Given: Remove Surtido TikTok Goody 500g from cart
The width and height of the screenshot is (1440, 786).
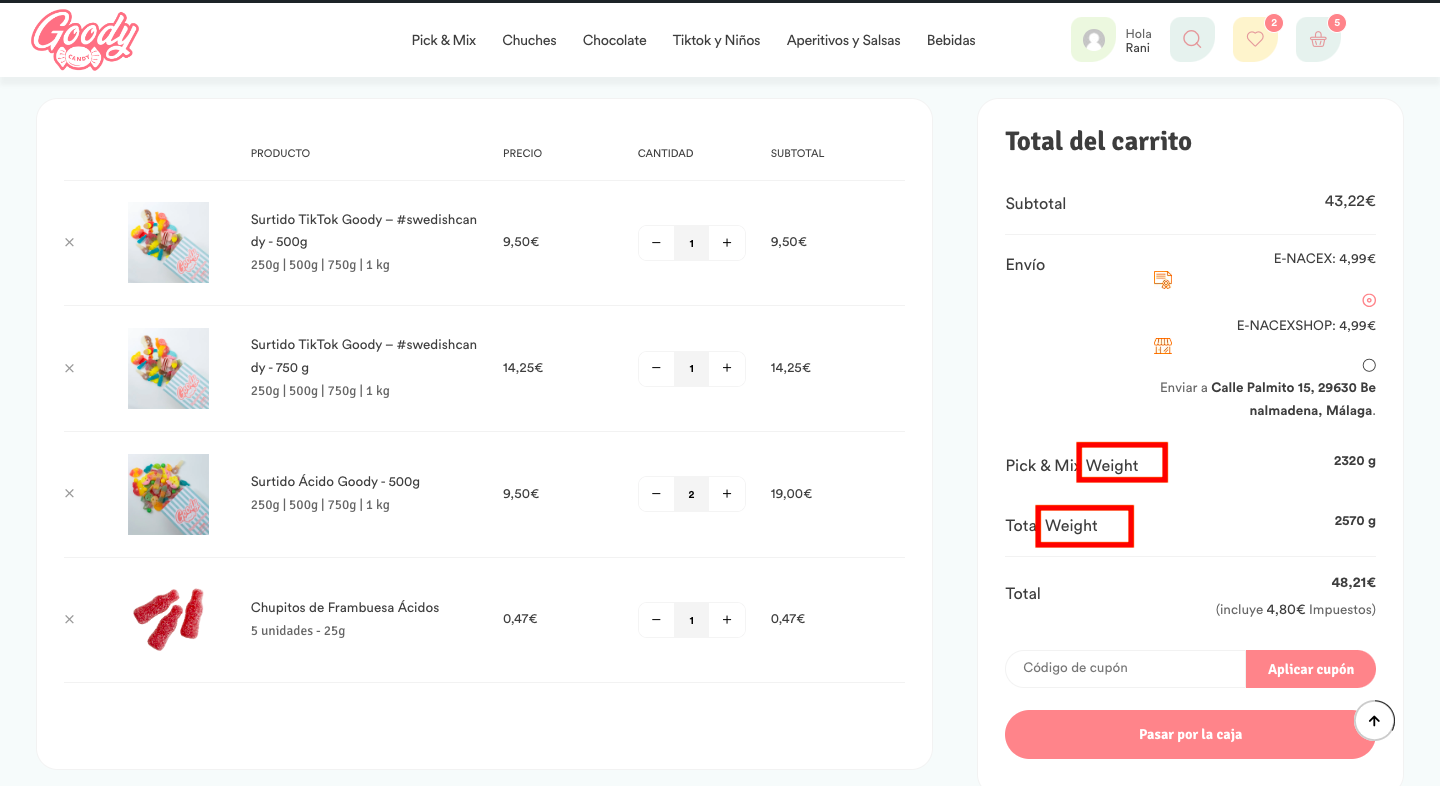Looking at the screenshot, I should tap(69, 242).
